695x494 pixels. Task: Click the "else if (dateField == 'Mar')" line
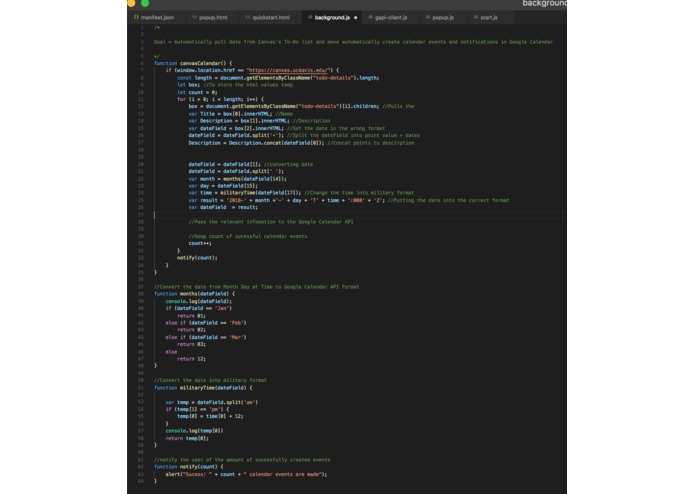click(x=206, y=337)
